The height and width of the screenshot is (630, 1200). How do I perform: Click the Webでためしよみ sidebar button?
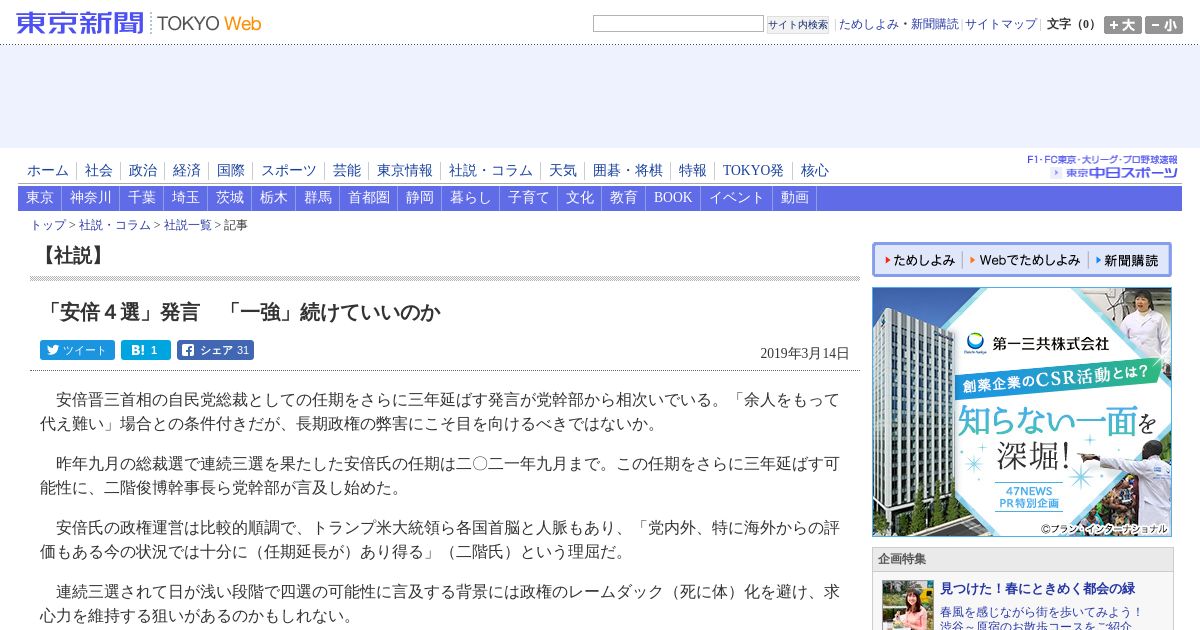1025,260
